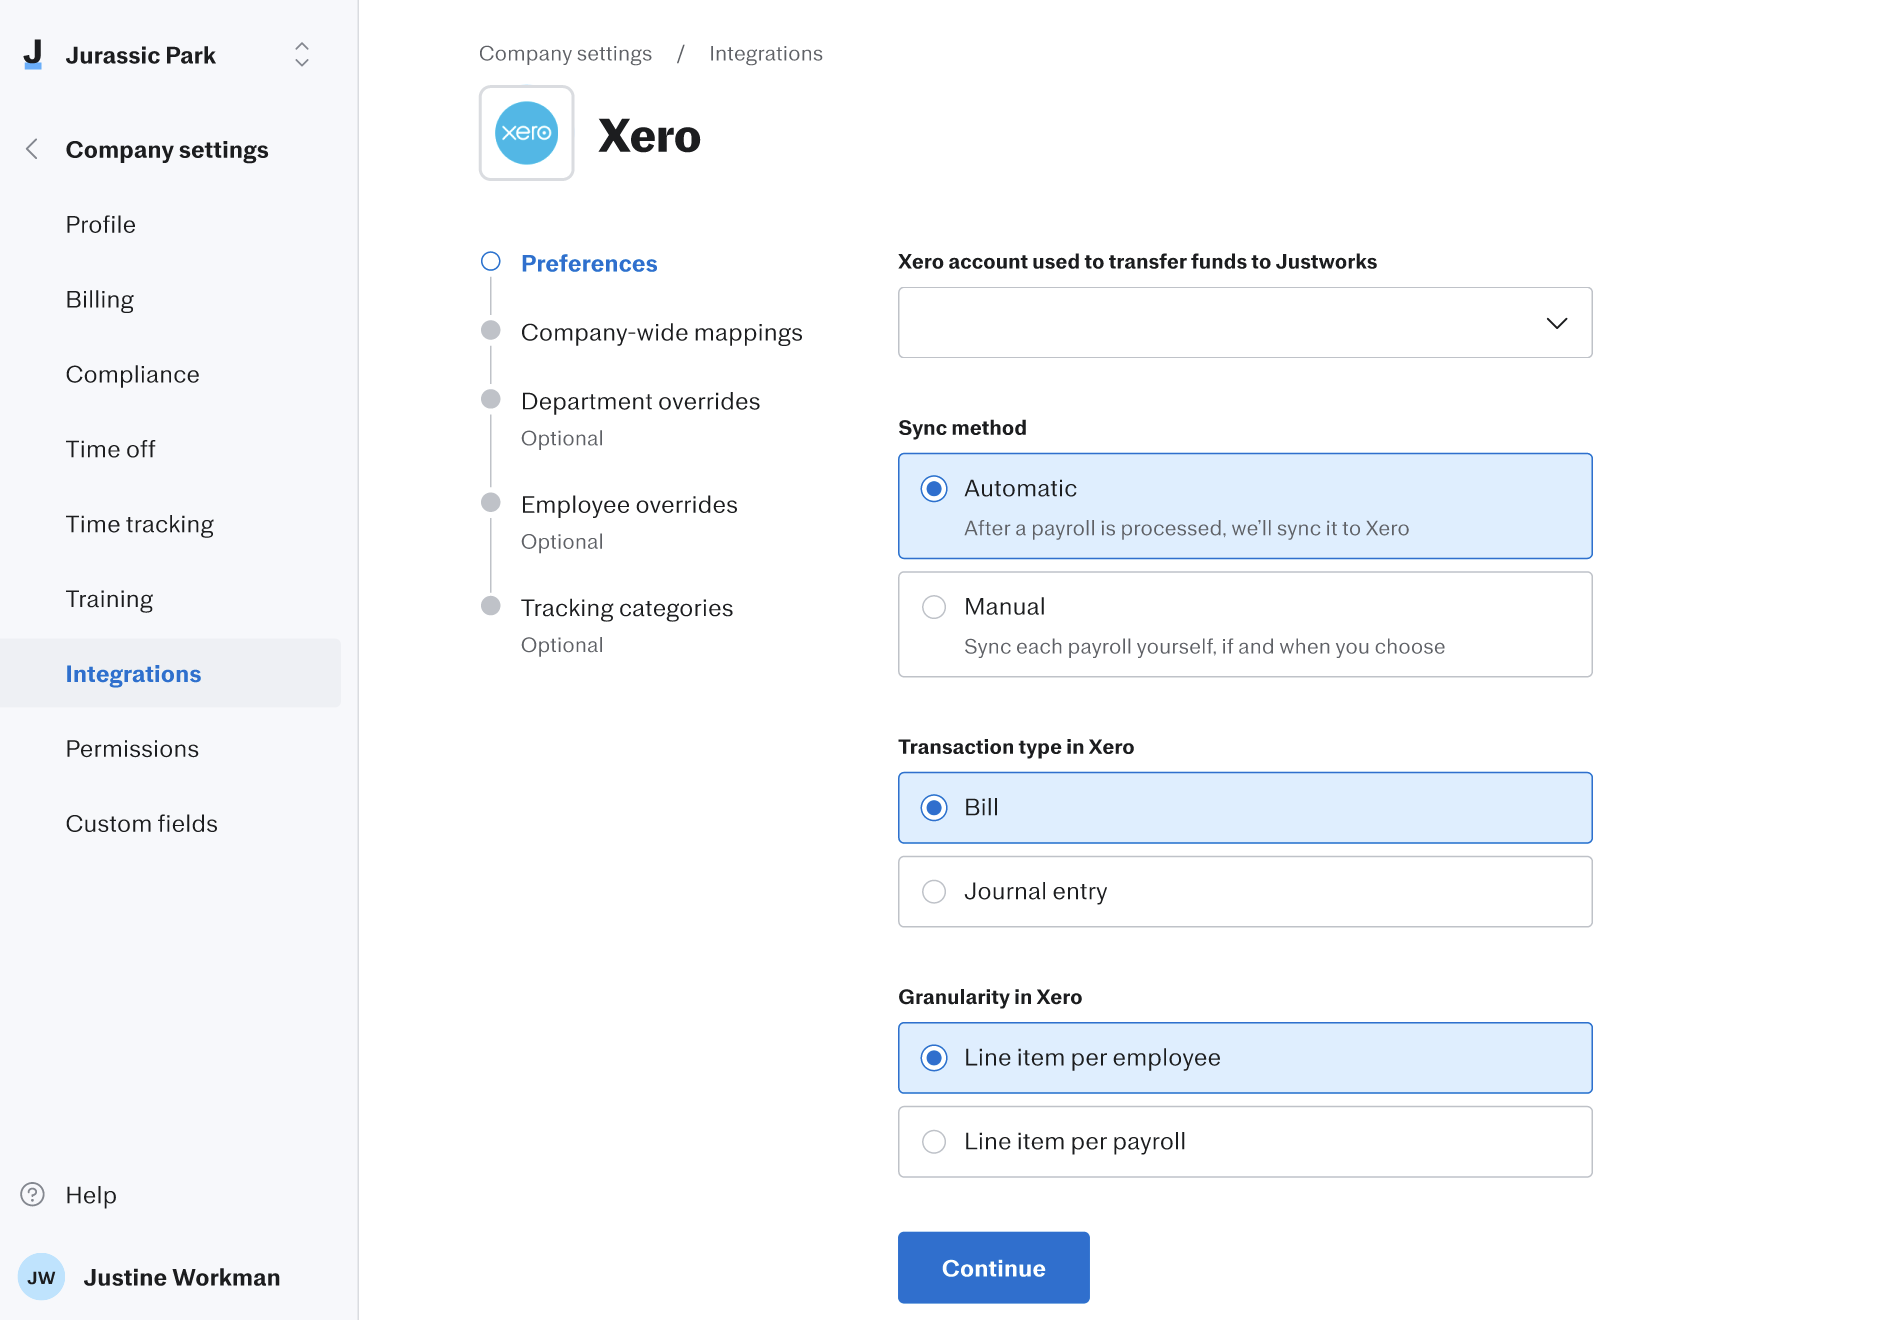The width and height of the screenshot is (1884, 1320).
Task: Click the Company settings breadcrumb
Action: pos(565,53)
